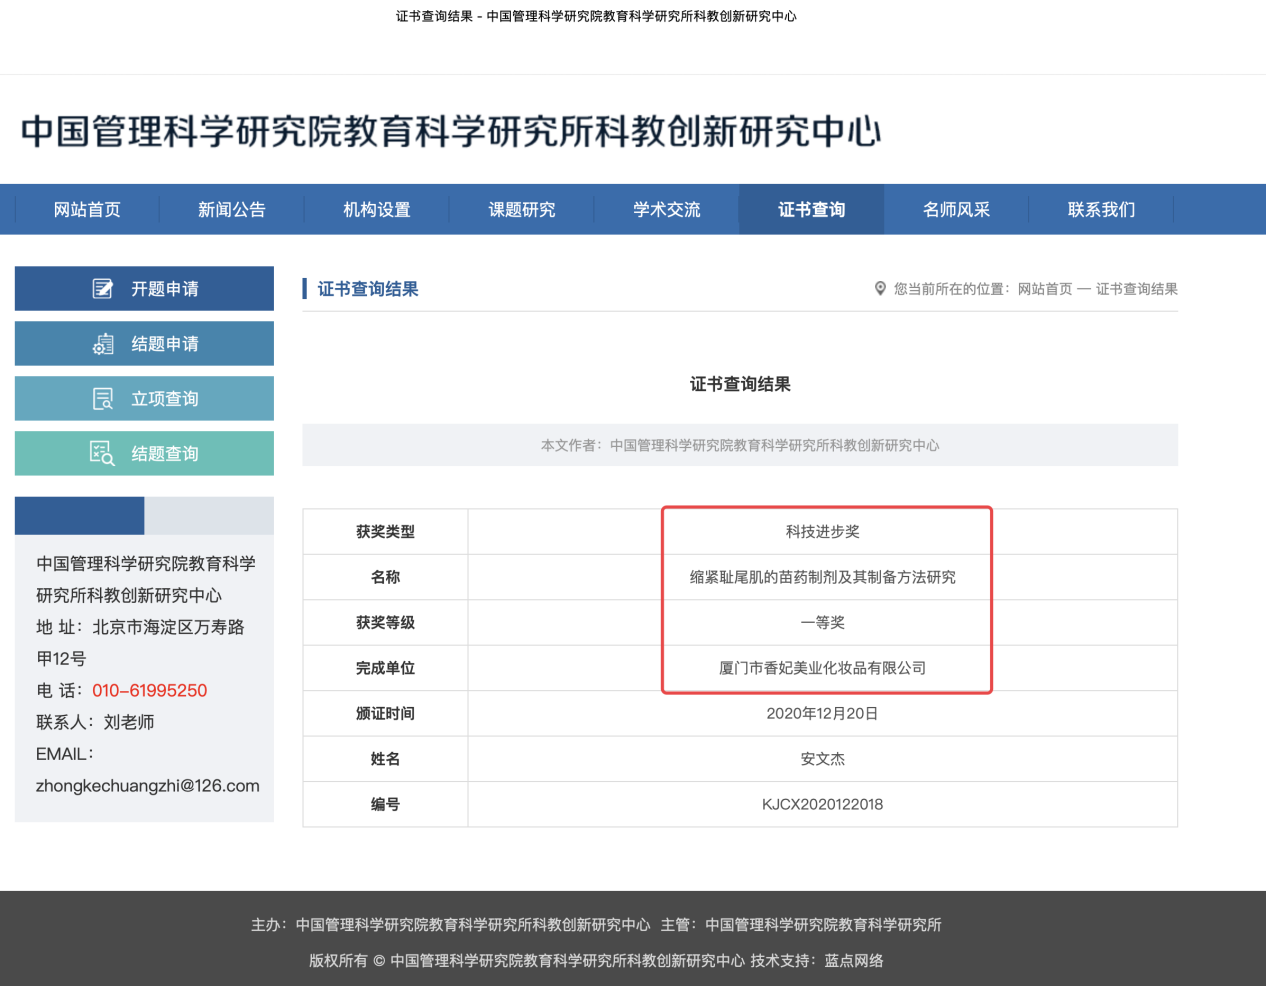The height and width of the screenshot is (986, 1266).
Task: Click the 蓝点网络 footer link
Action: click(854, 961)
